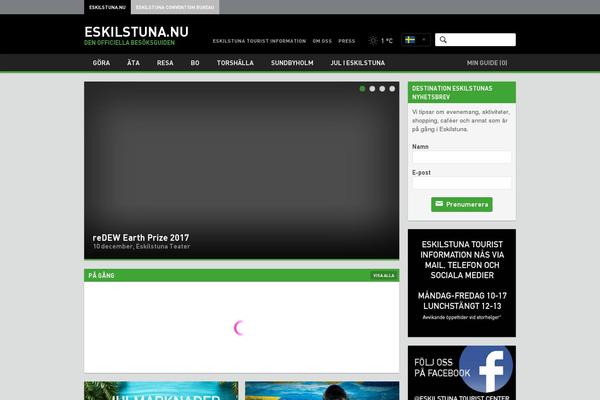Image resolution: width=600 pixels, height=400 pixels.
Task: Click the 1 °C temperature text
Action: coord(386,41)
